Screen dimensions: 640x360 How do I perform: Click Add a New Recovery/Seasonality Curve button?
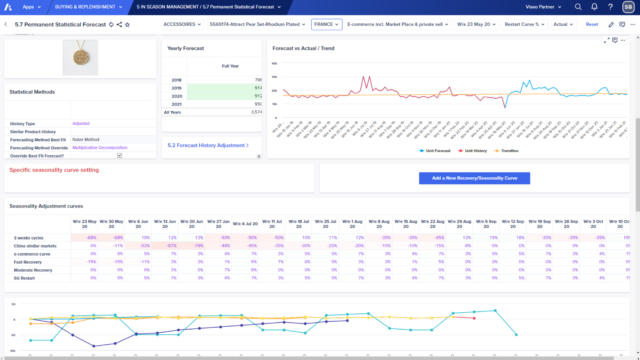474,178
